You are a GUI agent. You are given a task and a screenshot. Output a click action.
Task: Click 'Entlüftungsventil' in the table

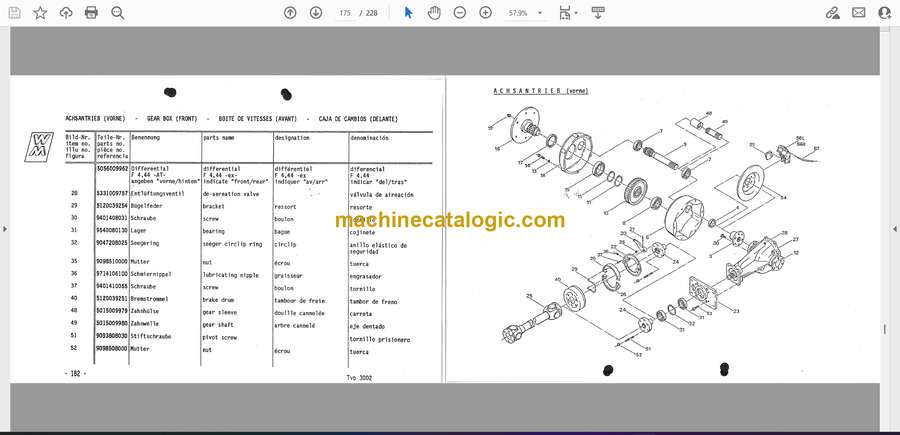click(156, 194)
